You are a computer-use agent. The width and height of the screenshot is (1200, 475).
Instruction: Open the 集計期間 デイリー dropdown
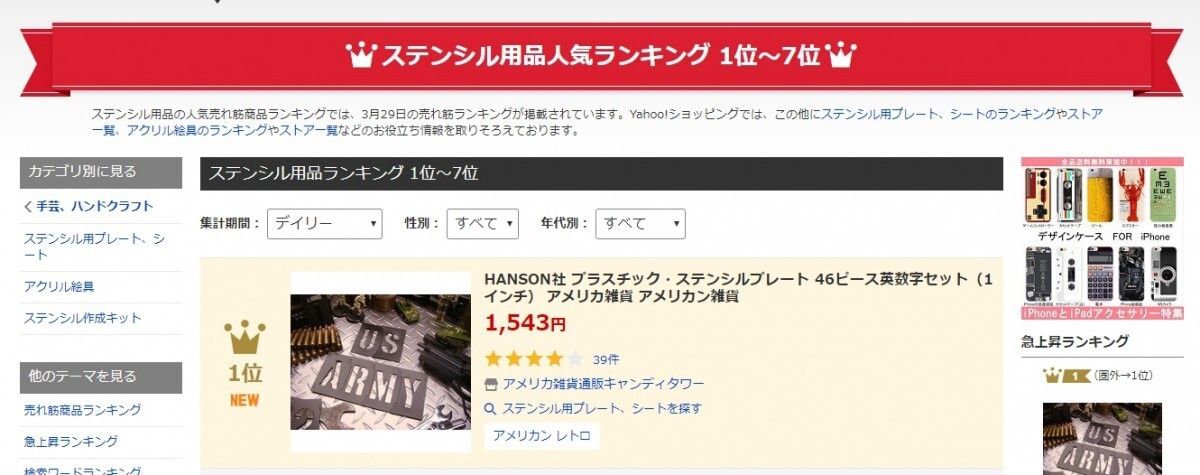click(x=325, y=223)
